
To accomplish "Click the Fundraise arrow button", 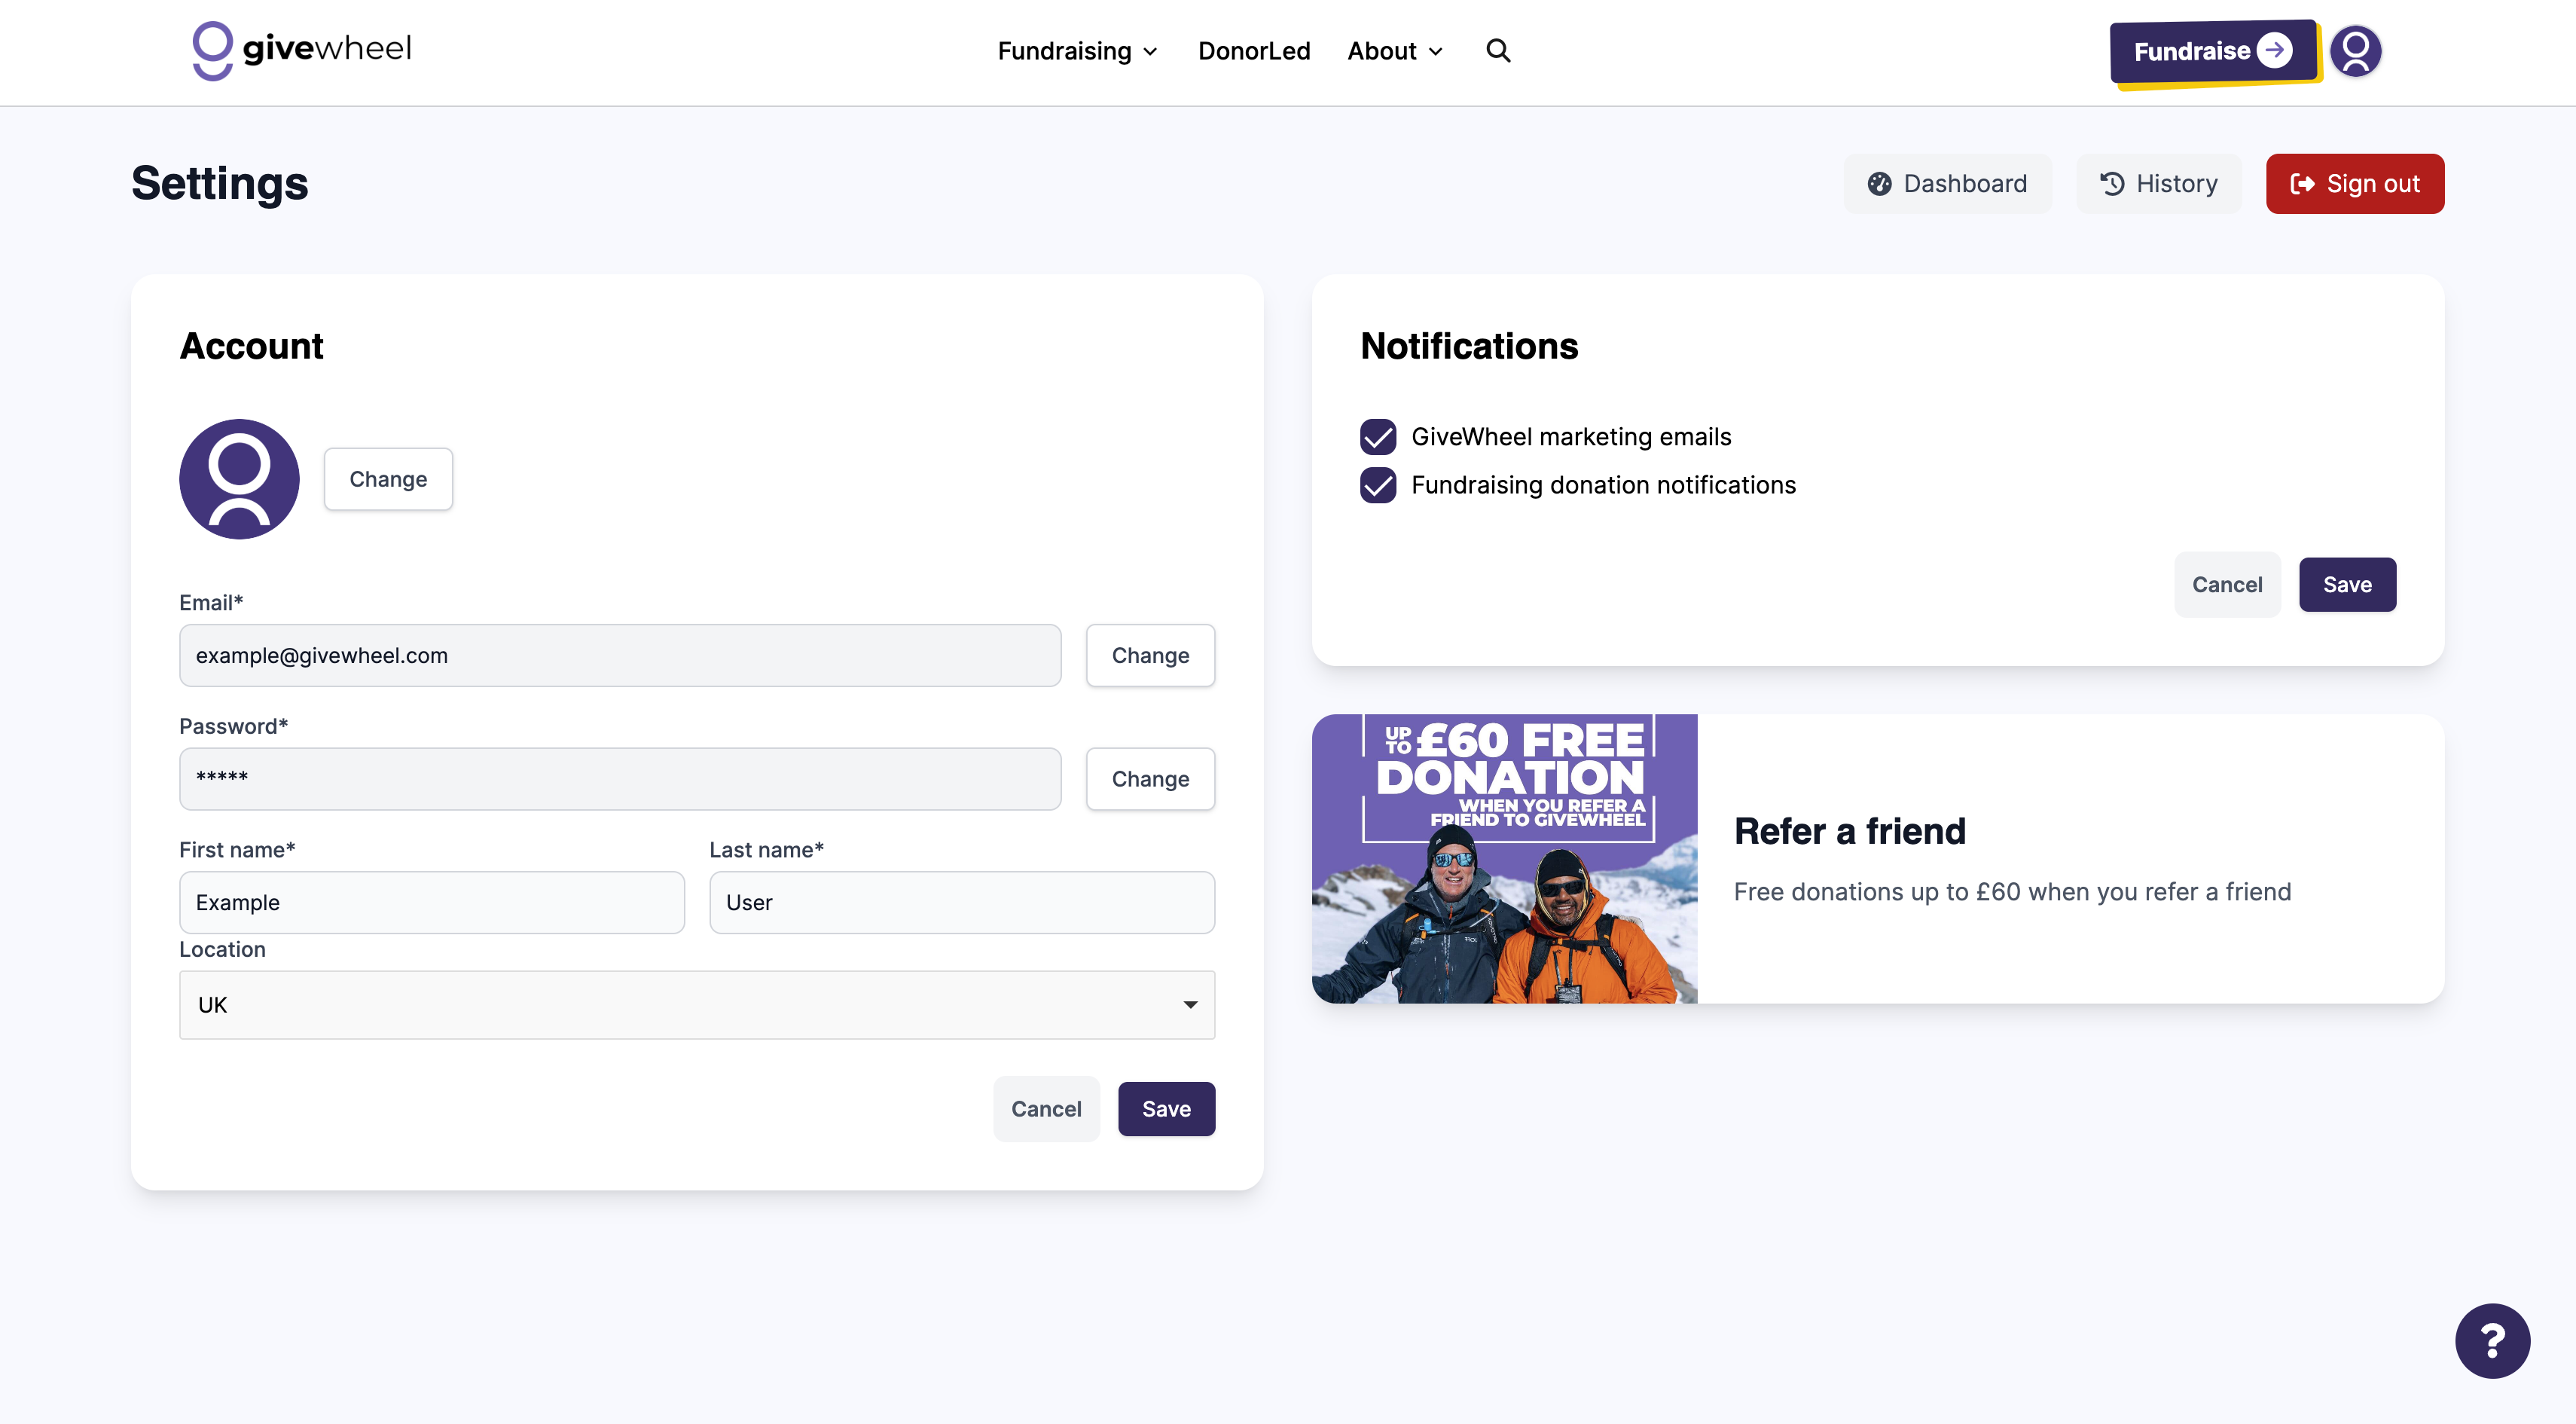I will click(2212, 51).
